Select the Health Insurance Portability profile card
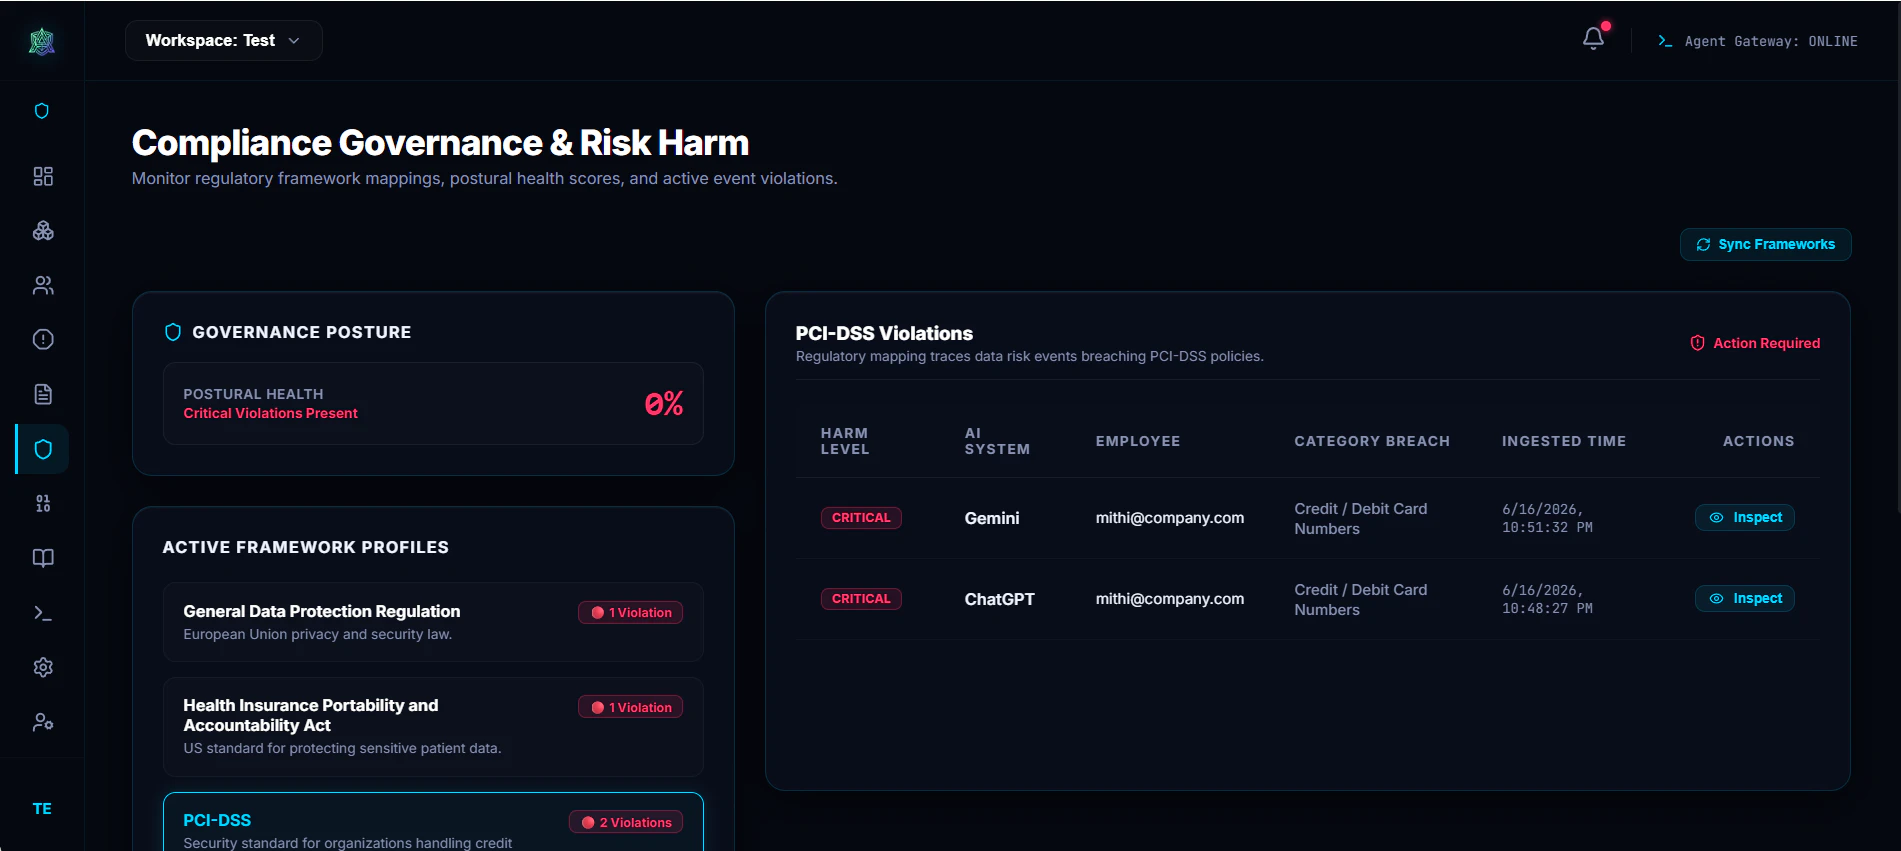The width and height of the screenshot is (1901, 851). pyautogui.click(x=433, y=727)
